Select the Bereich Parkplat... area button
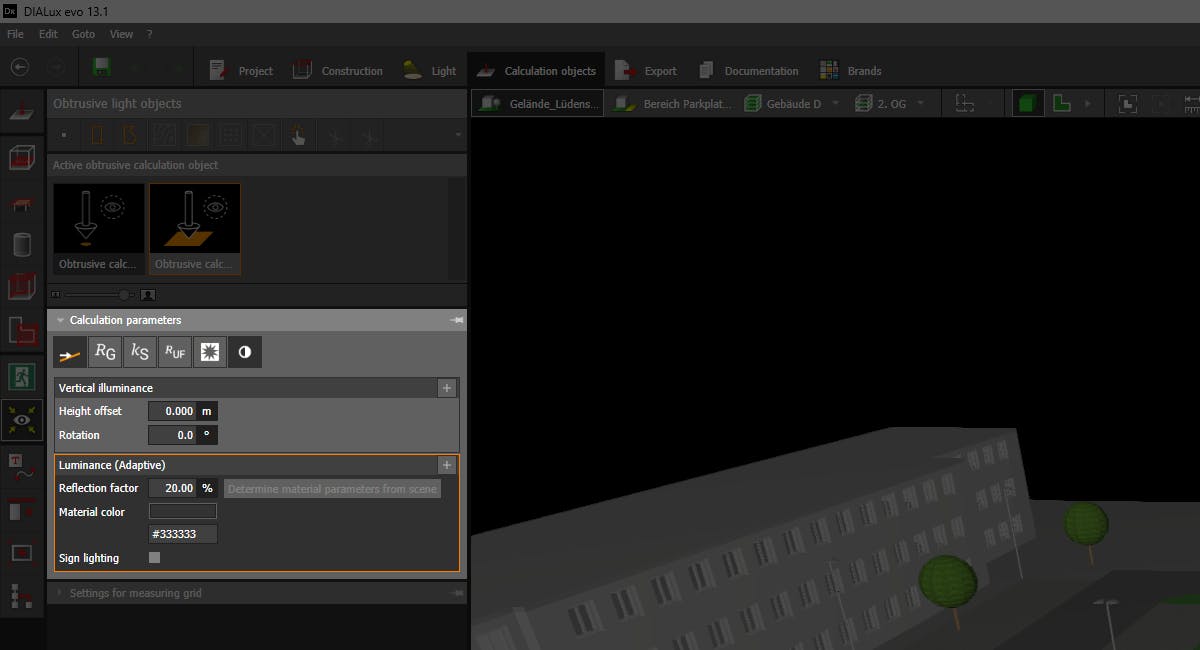Viewport: 1200px width, 650px height. (672, 103)
